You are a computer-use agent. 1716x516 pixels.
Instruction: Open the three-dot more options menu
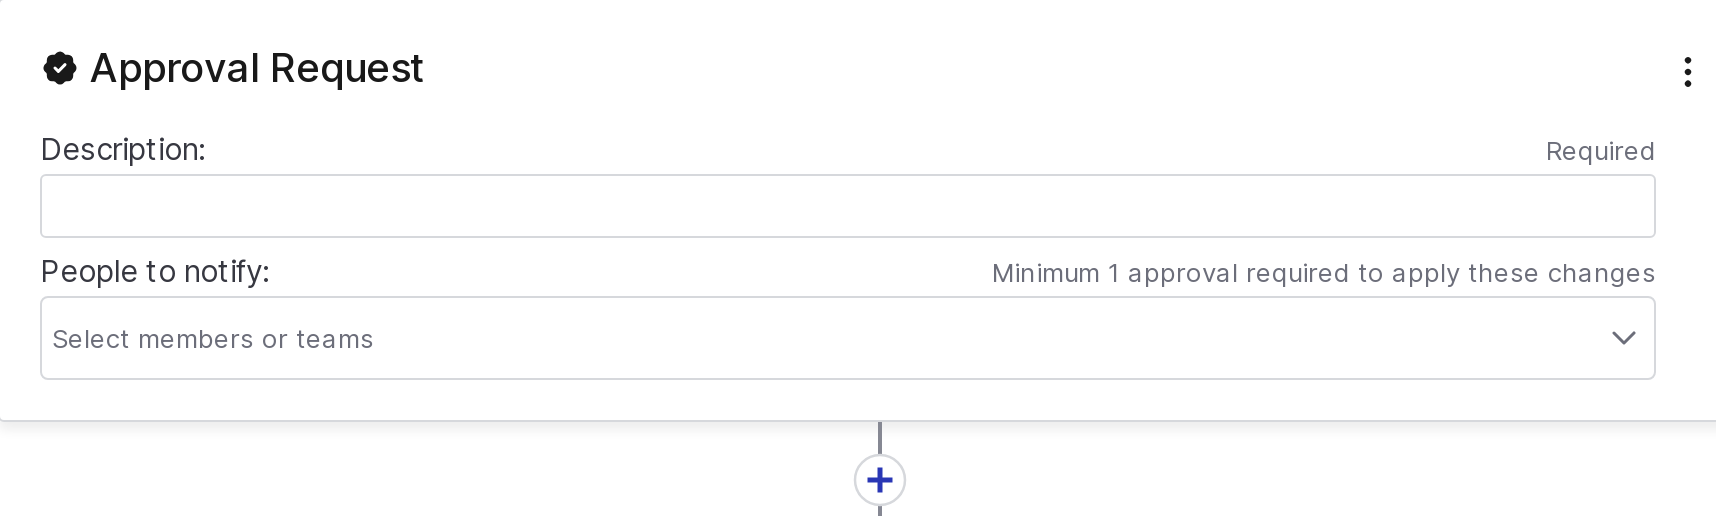point(1687,72)
